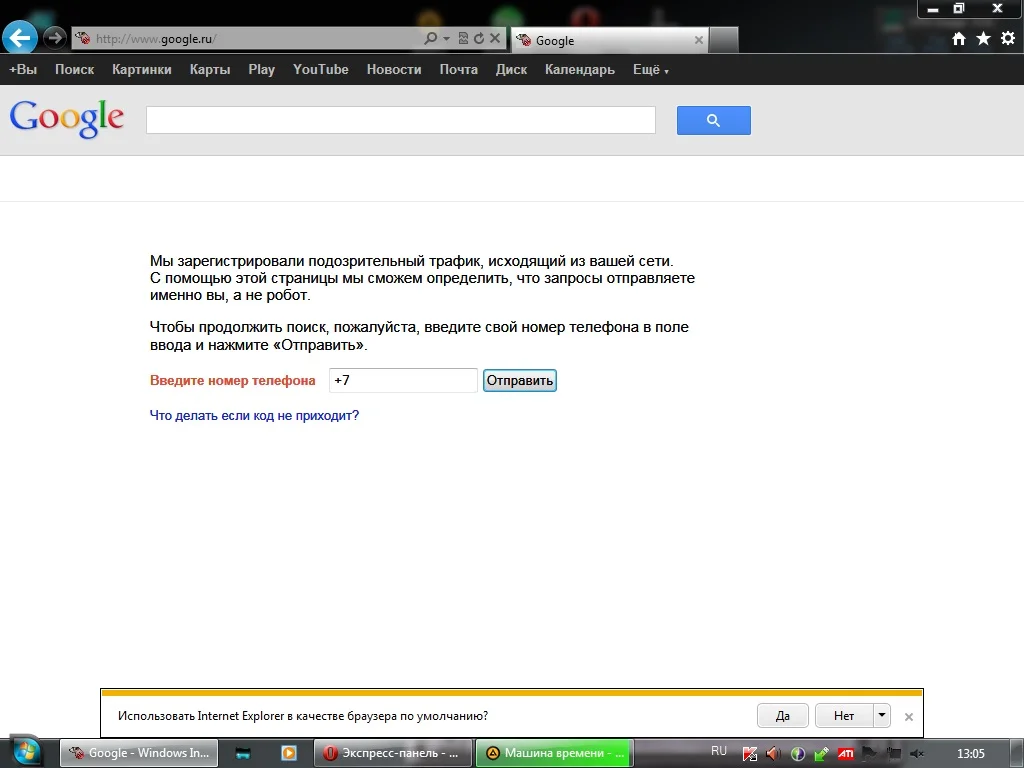This screenshot has height=768, width=1024.
Task: Open the Home page icon
Action: point(959,39)
